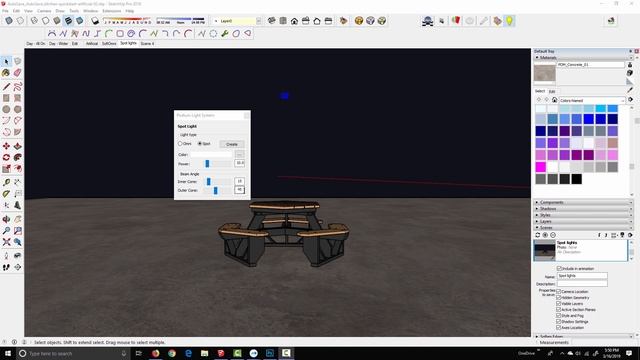Select the Omni light type radio
The height and width of the screenshot is (360, 640).
[180, 144]
